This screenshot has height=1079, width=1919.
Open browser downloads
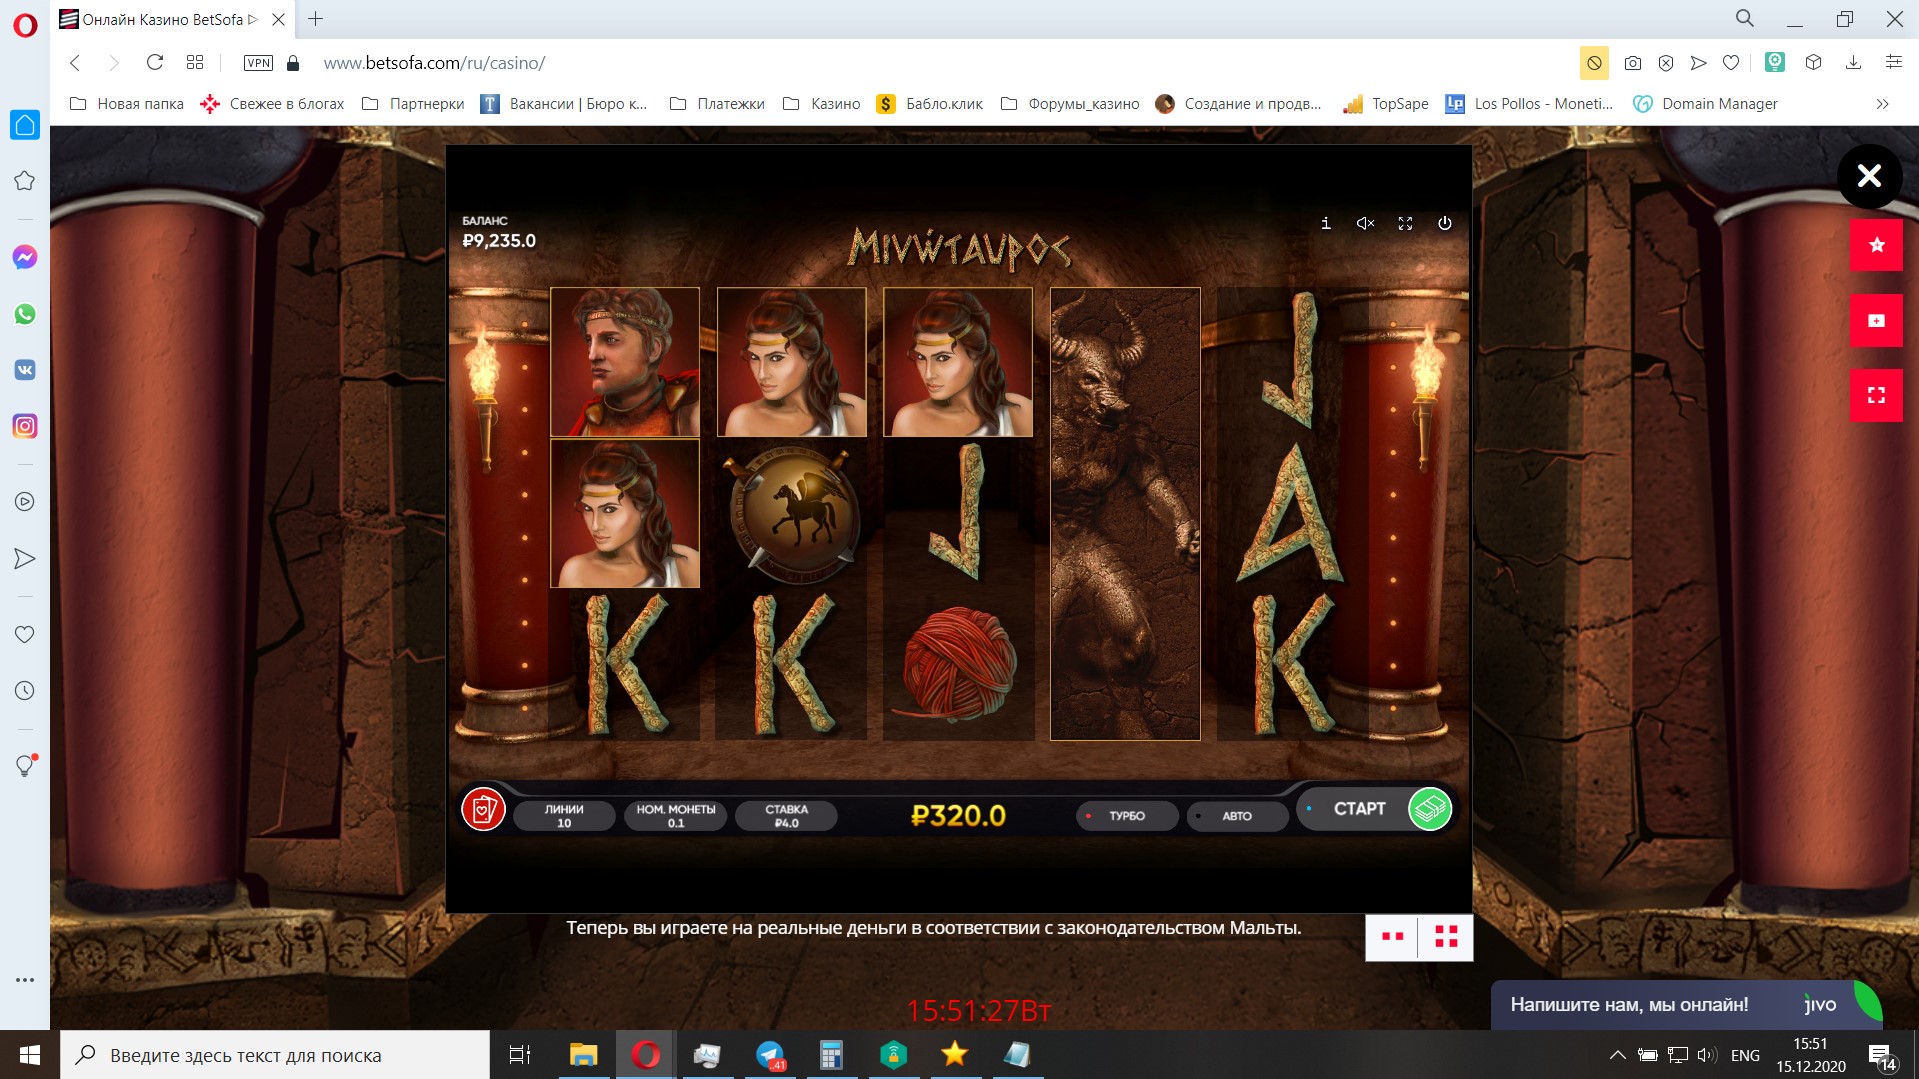point(1853,63)
